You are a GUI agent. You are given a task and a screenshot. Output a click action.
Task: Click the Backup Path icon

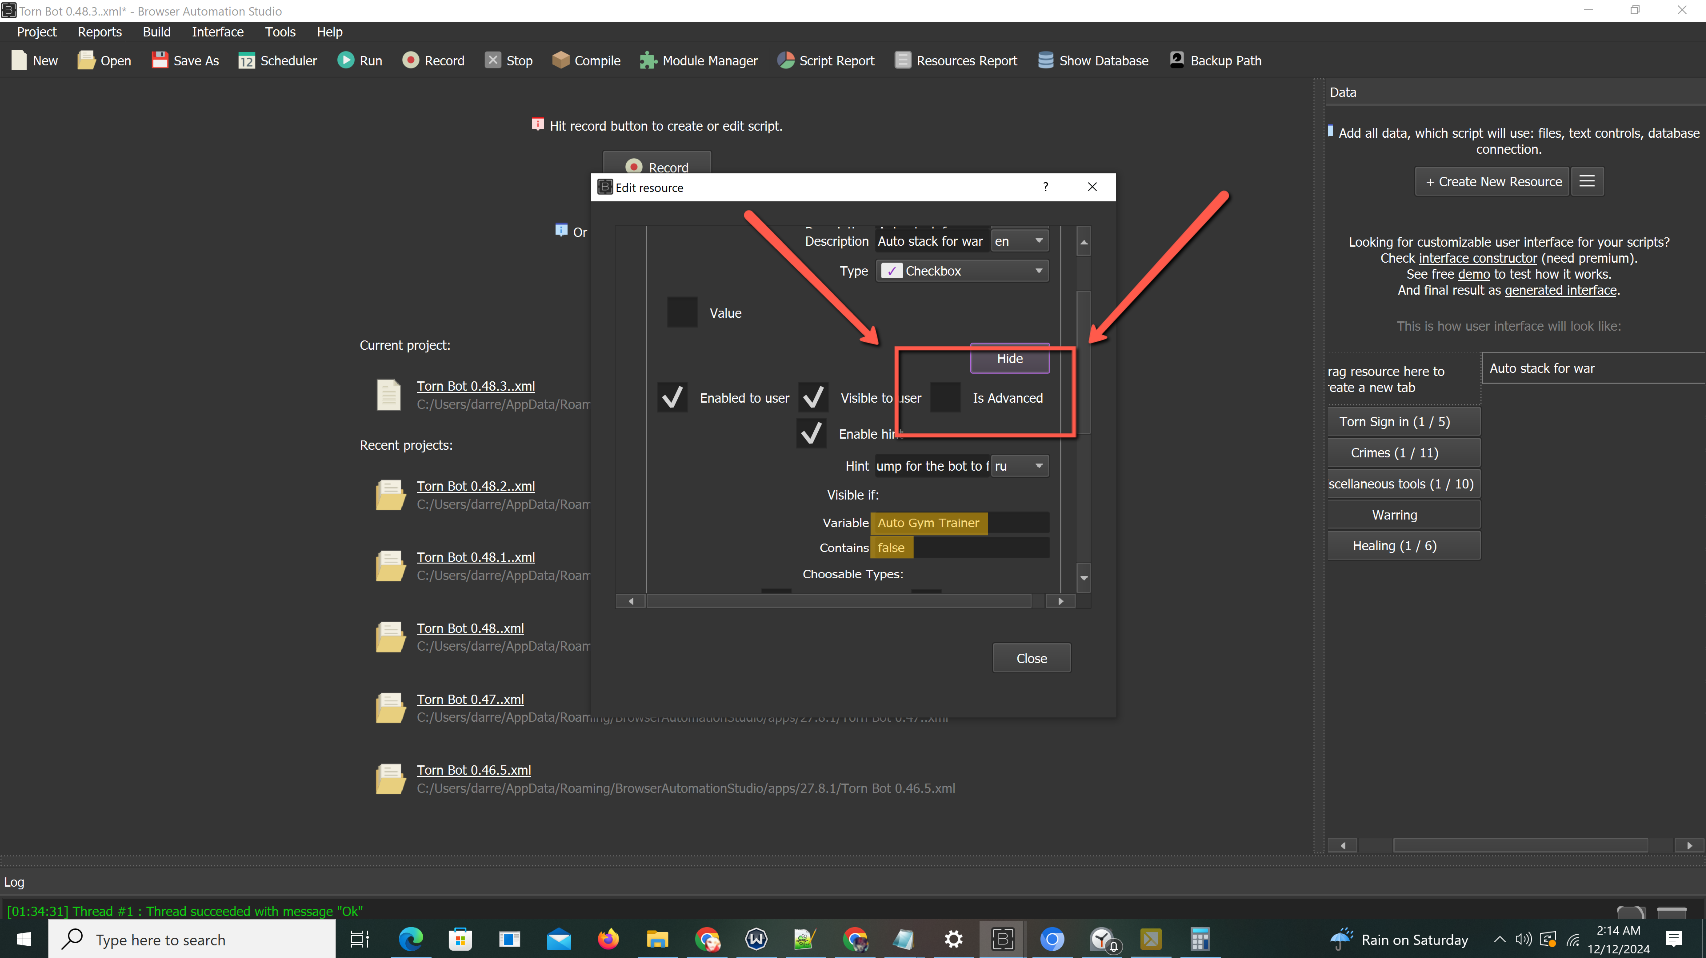(x=1177, y=60)
